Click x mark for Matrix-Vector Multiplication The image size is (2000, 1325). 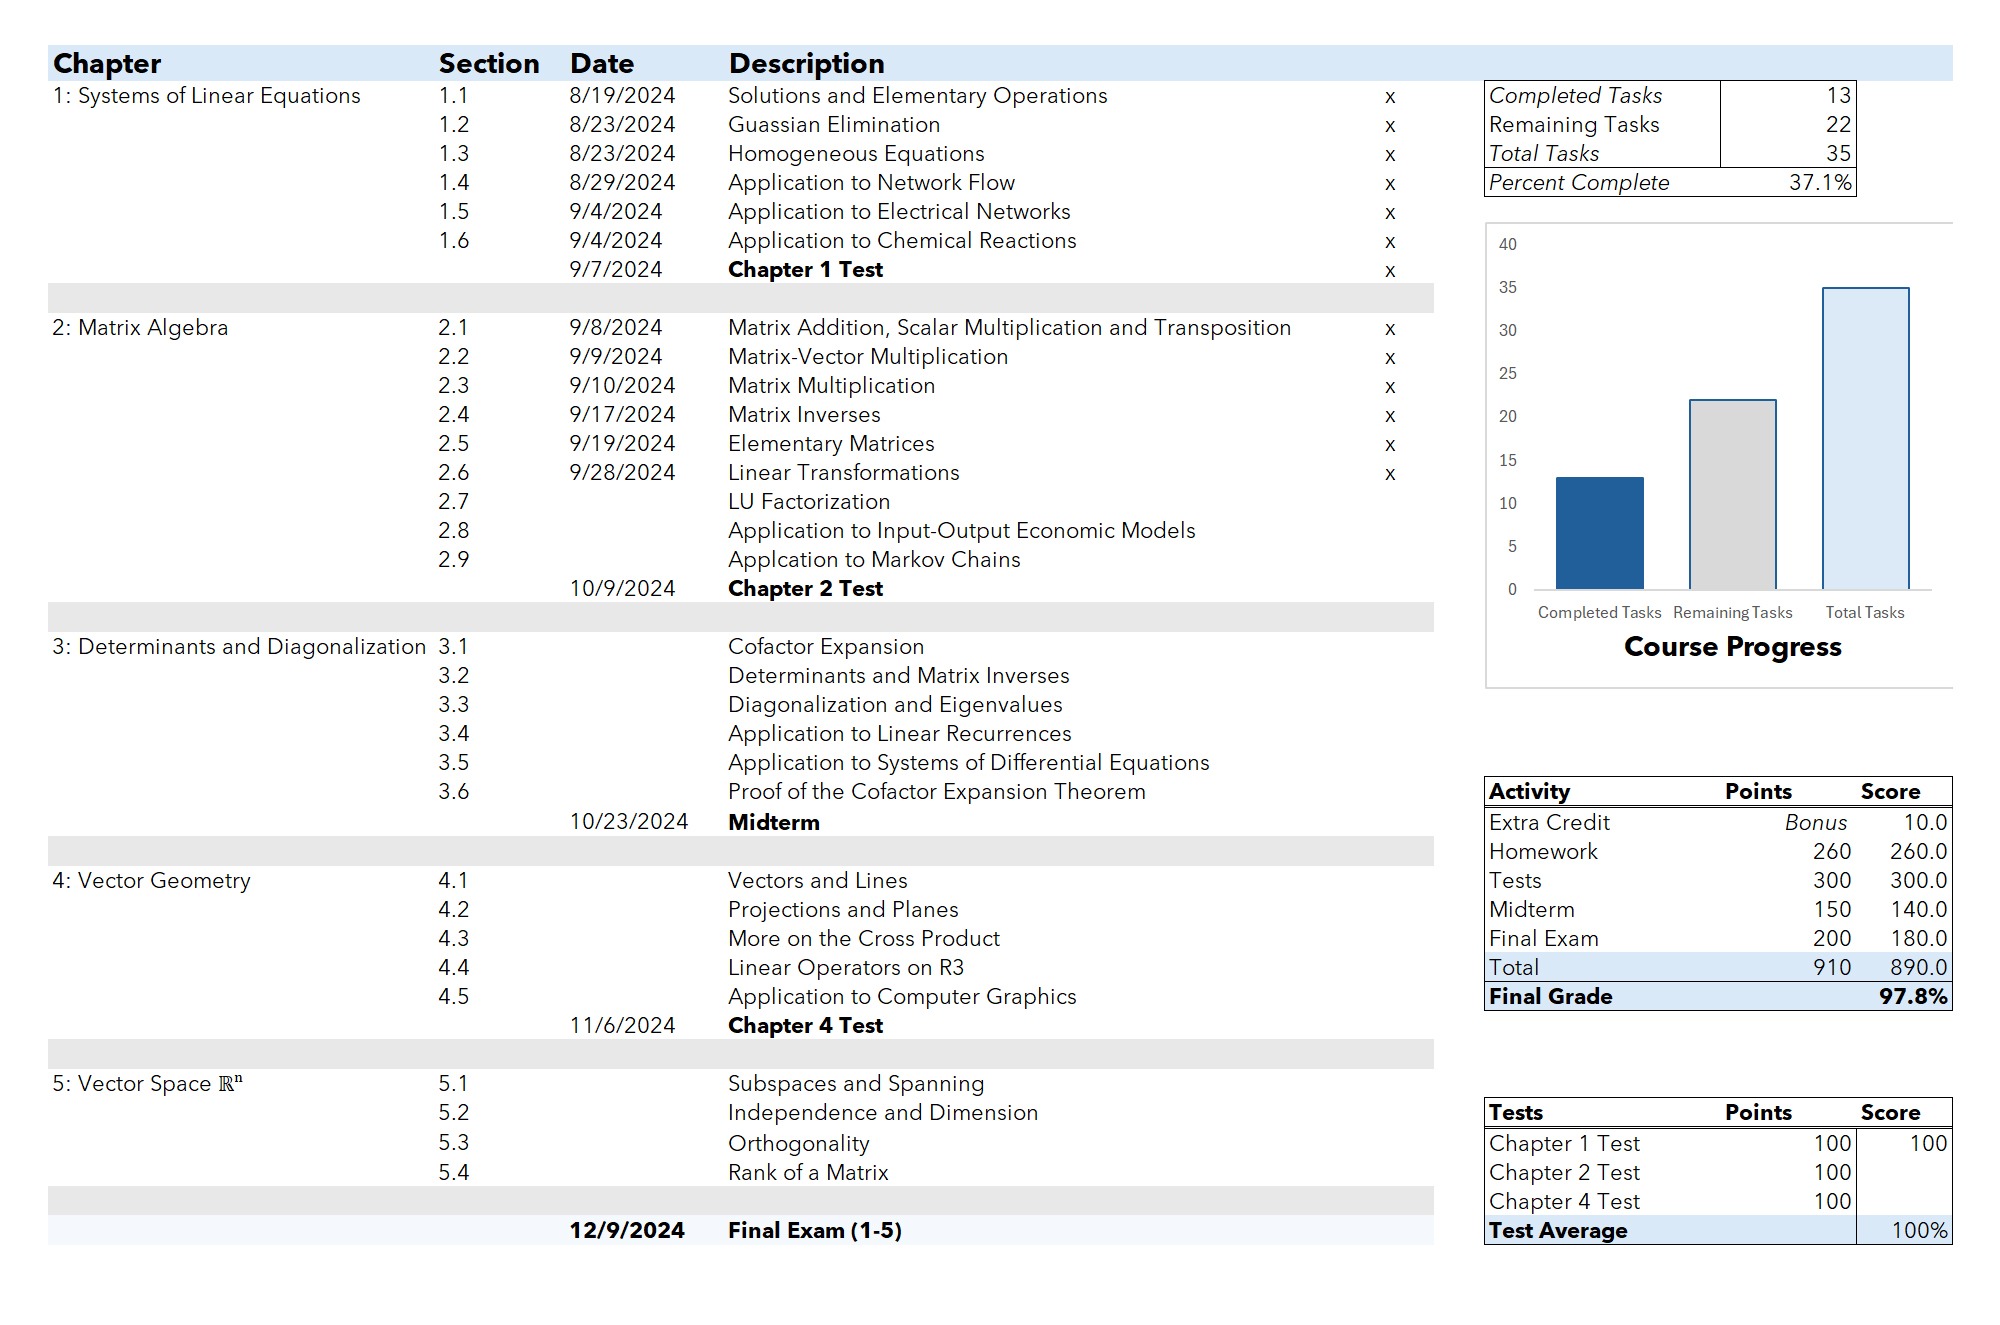pos(1390,358)
